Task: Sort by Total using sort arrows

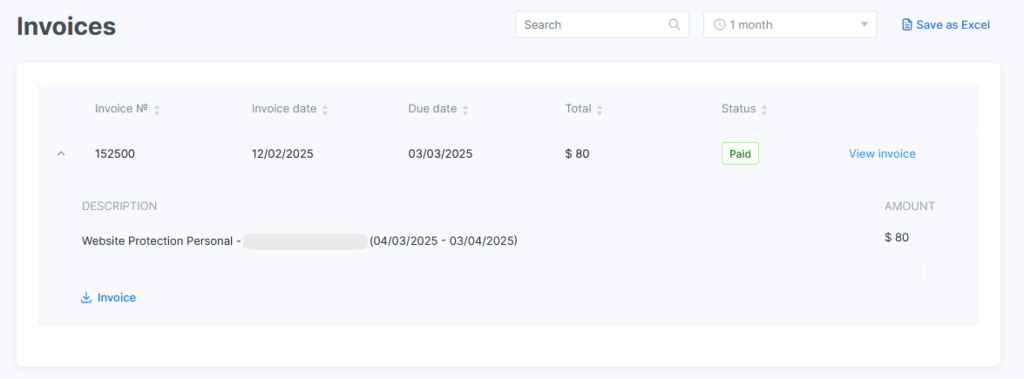Action: coord(600,110)
